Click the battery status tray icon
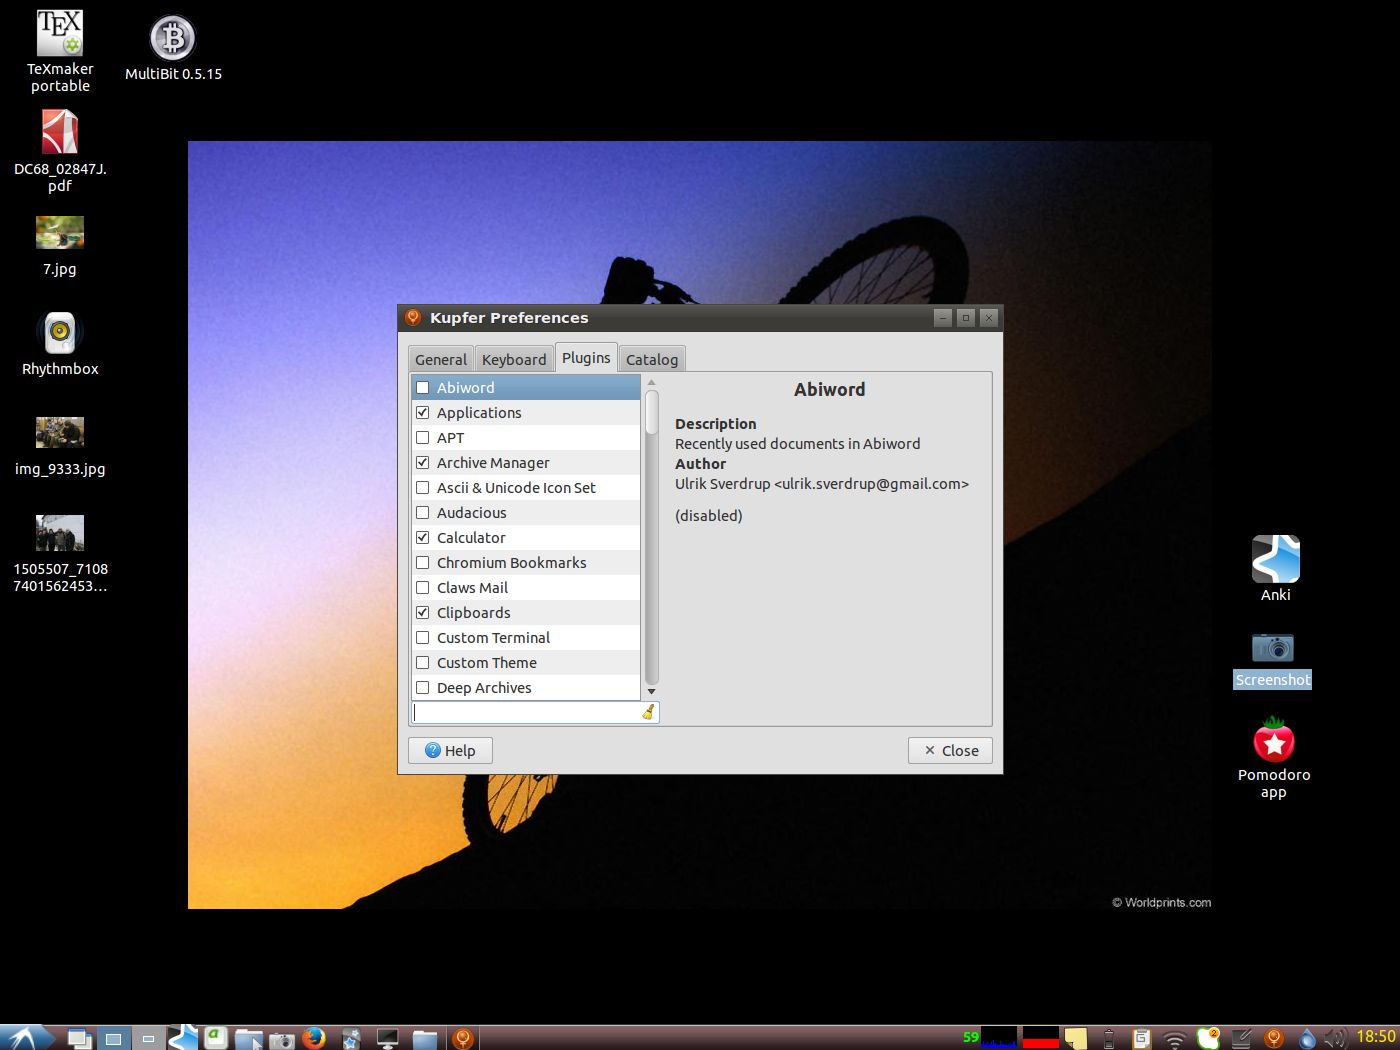 point(1108,1039)
